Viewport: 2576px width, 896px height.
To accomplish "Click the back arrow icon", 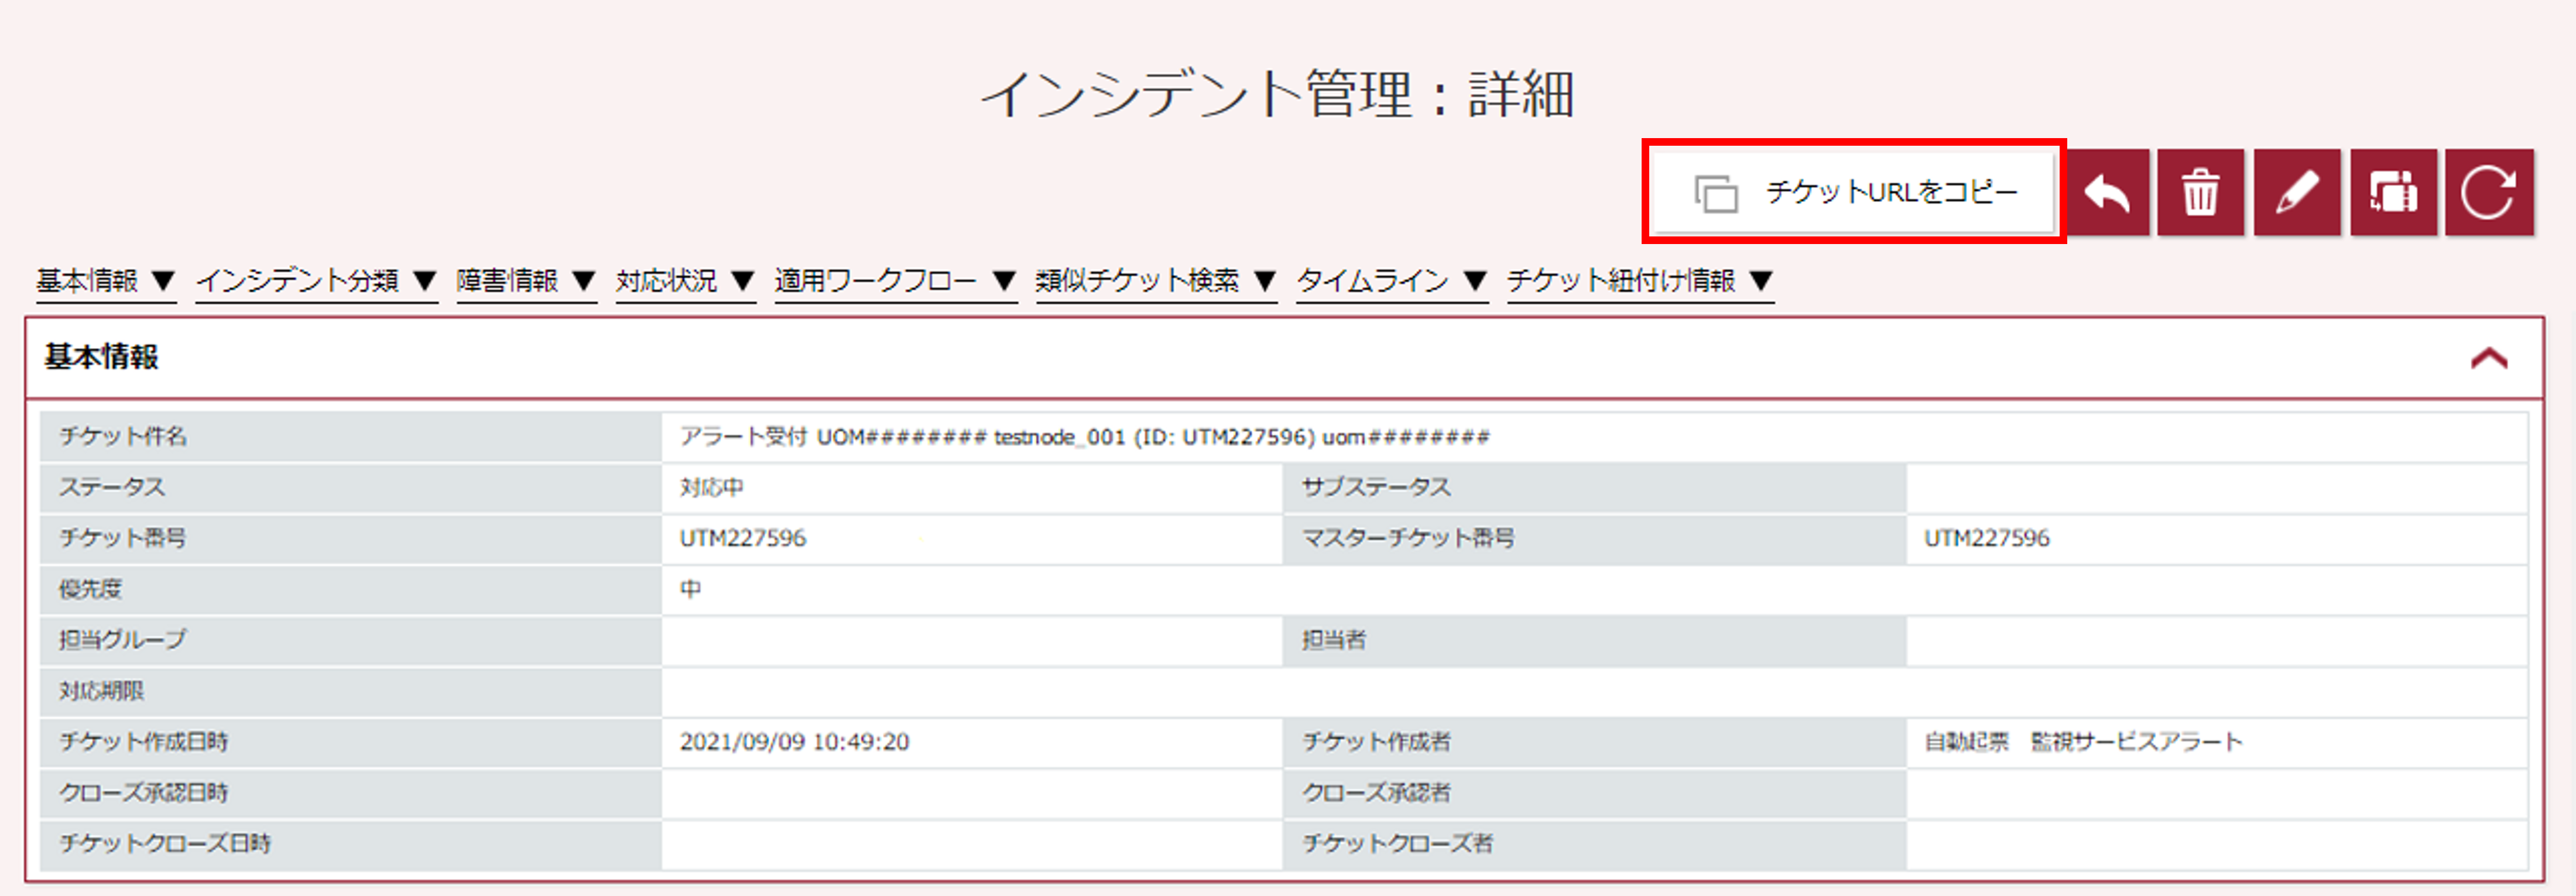I will click(2108, 192).
